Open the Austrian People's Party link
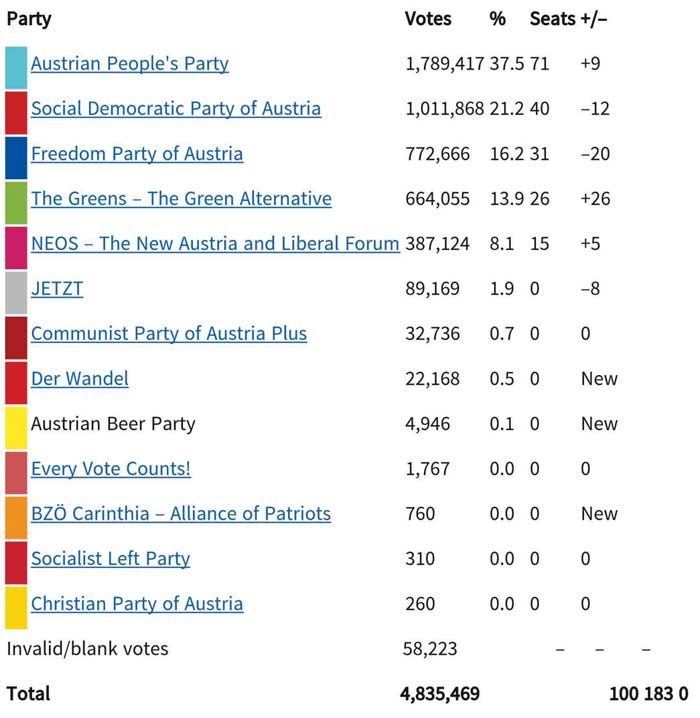The image size is (700, 718). [130, 64]
